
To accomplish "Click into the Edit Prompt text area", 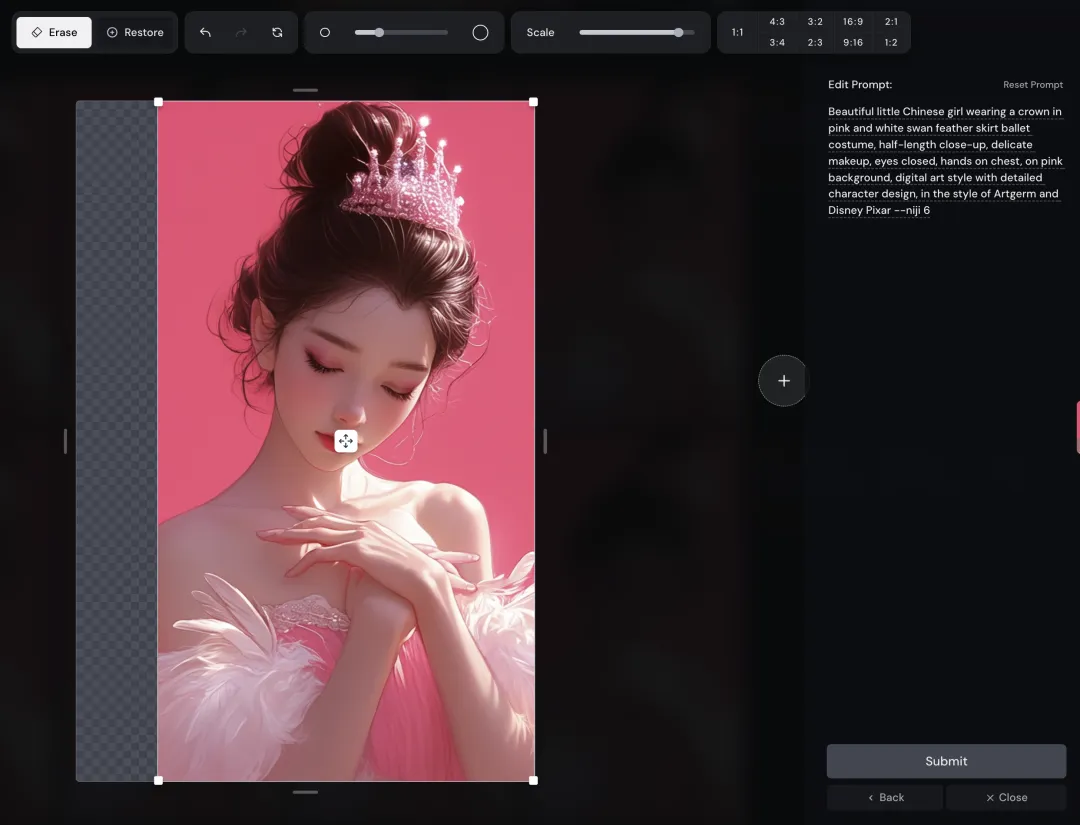I will (946, 160).
